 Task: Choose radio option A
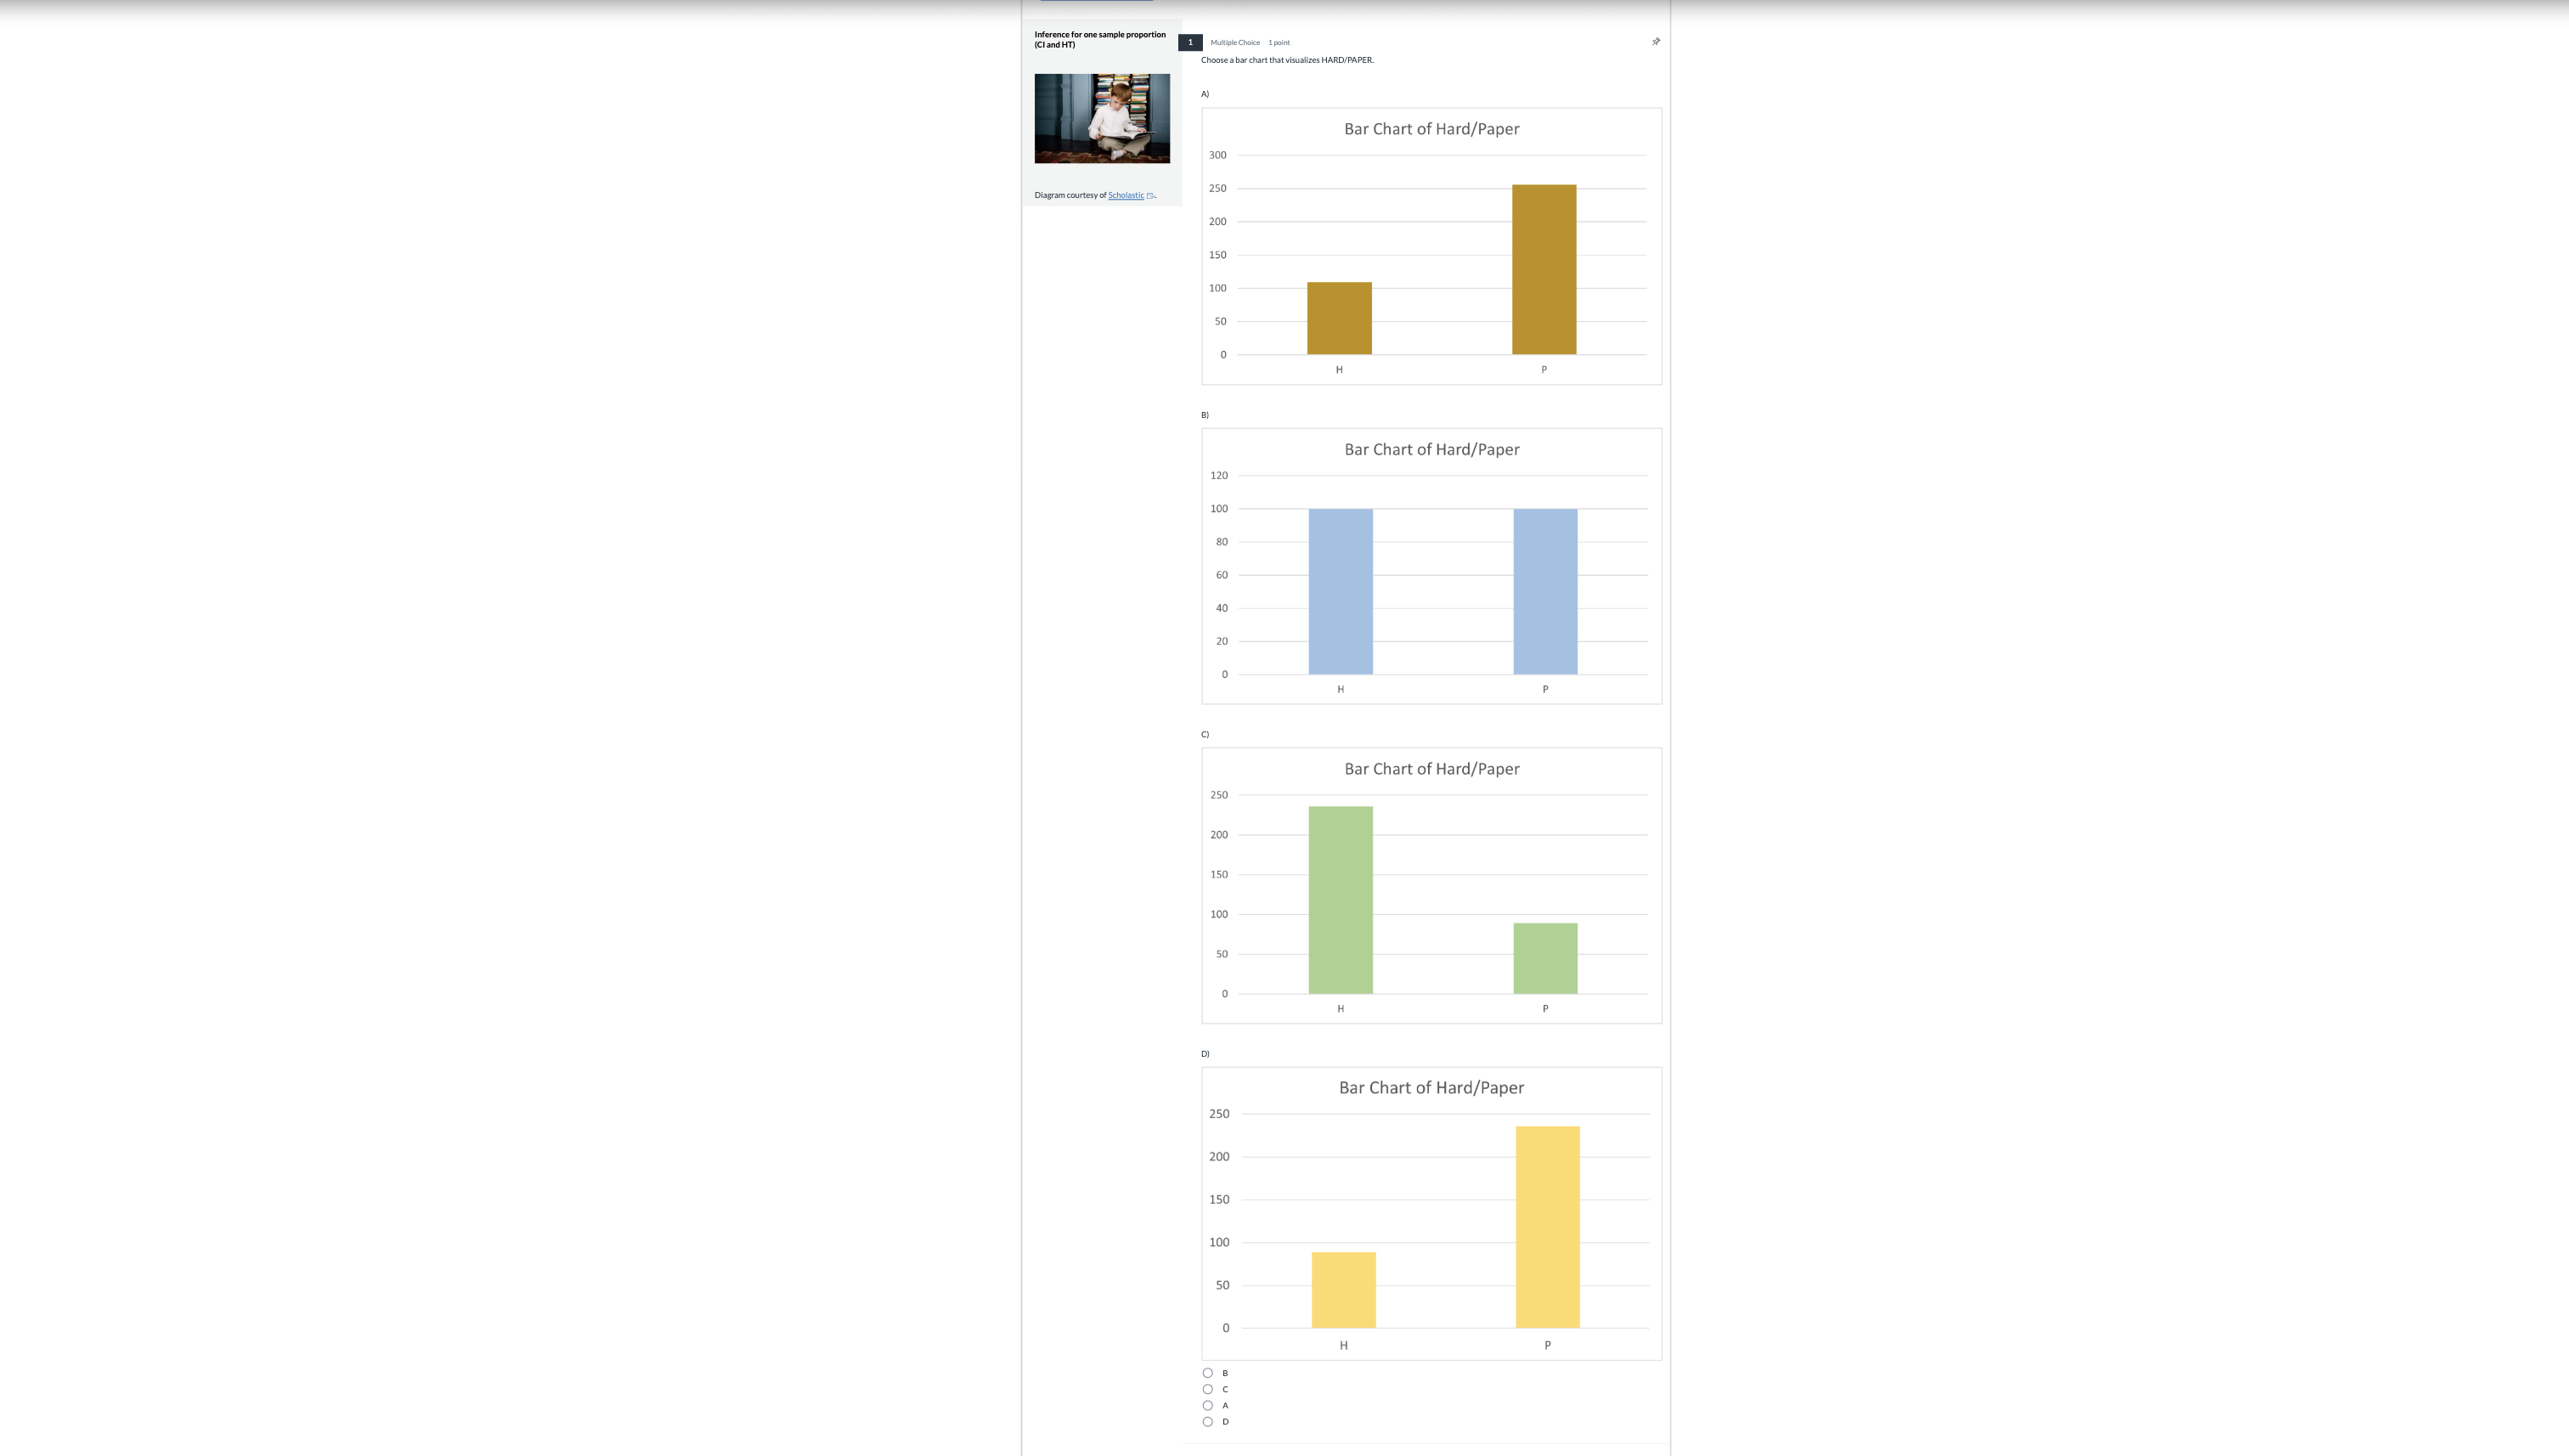point(1207,1405)
